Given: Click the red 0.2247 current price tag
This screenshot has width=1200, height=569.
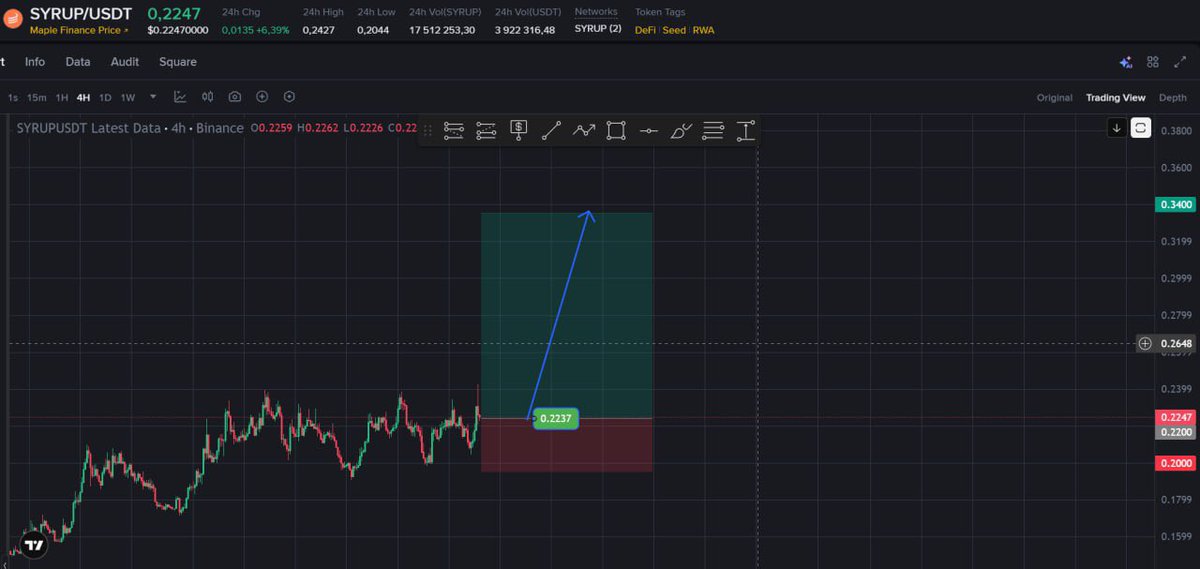Looking at the screenshot, I should pos(1175,417).
